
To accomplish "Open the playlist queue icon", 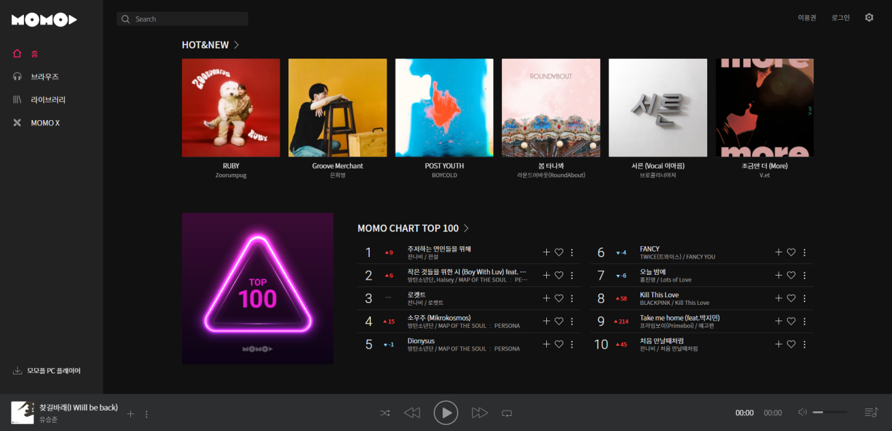I will [871, 412].
